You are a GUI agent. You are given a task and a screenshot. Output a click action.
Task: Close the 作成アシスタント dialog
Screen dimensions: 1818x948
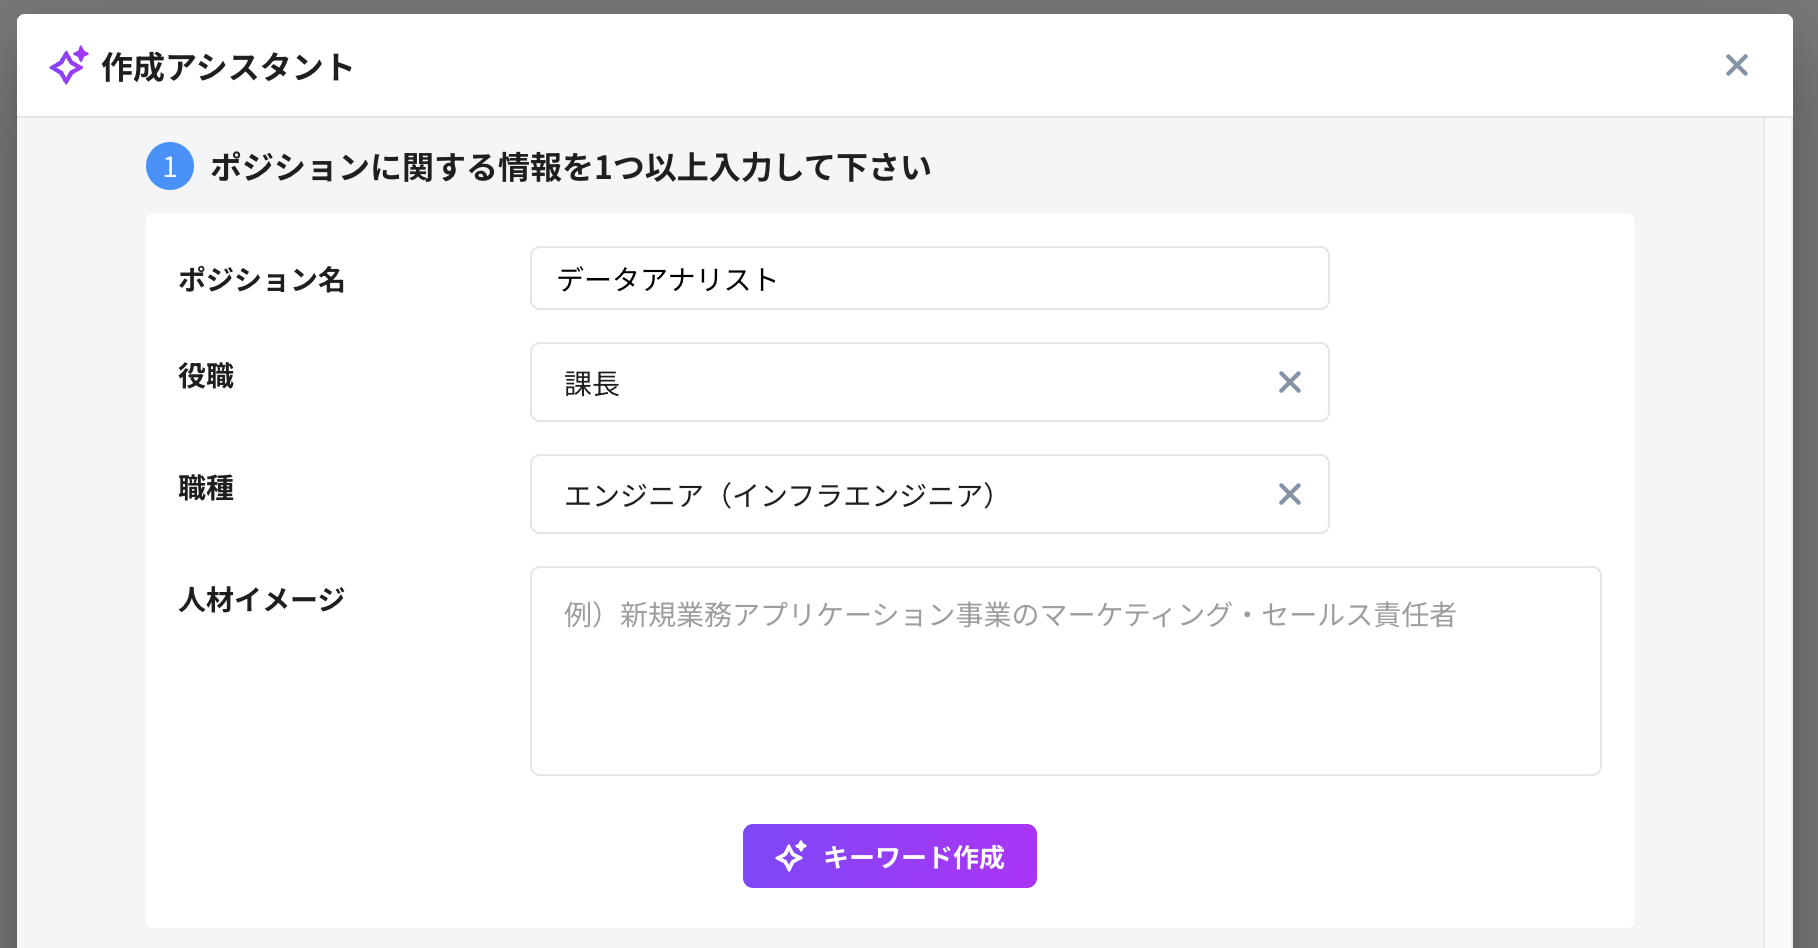click(1737, 65)
